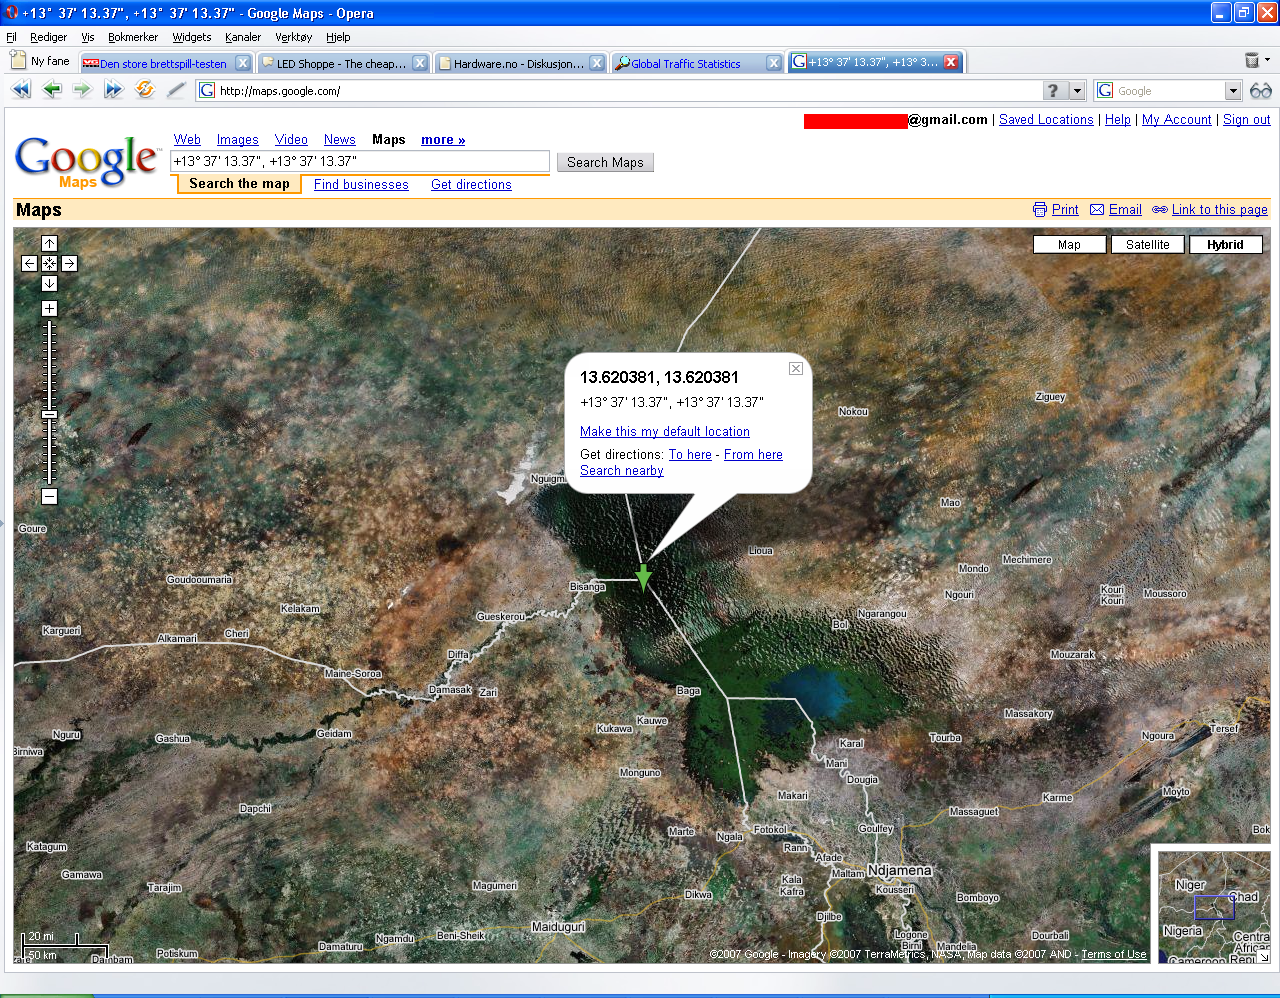Open the Hjelp menu

[338, 37]
